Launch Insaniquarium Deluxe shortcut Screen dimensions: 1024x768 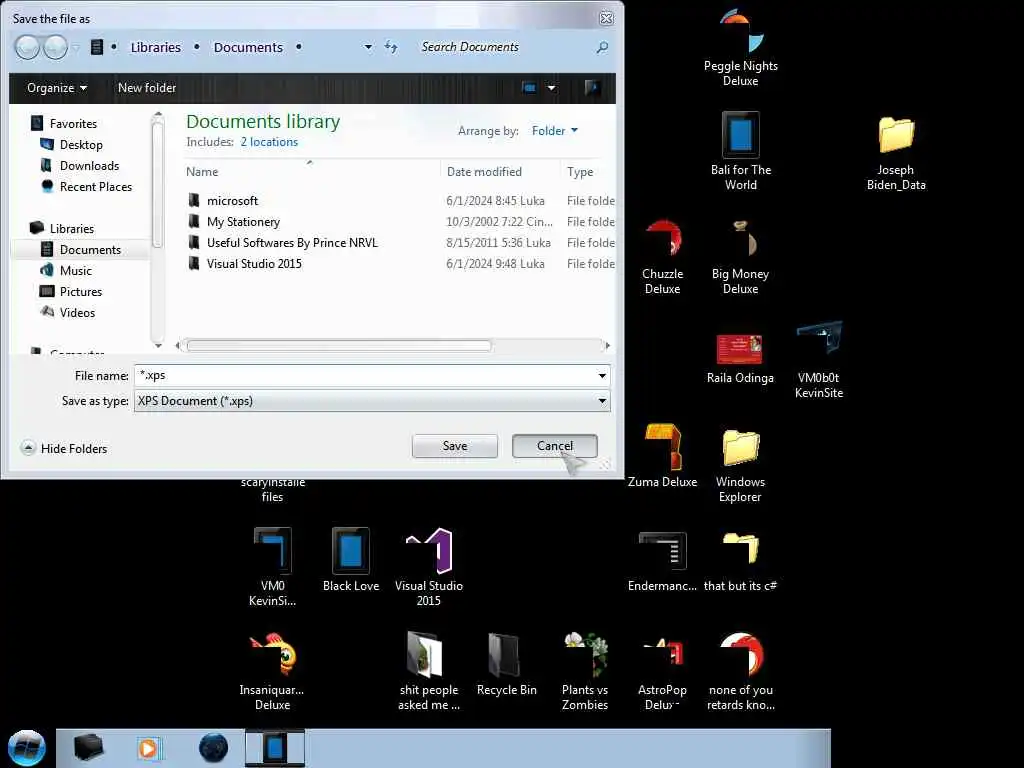[x=272, y=671]
